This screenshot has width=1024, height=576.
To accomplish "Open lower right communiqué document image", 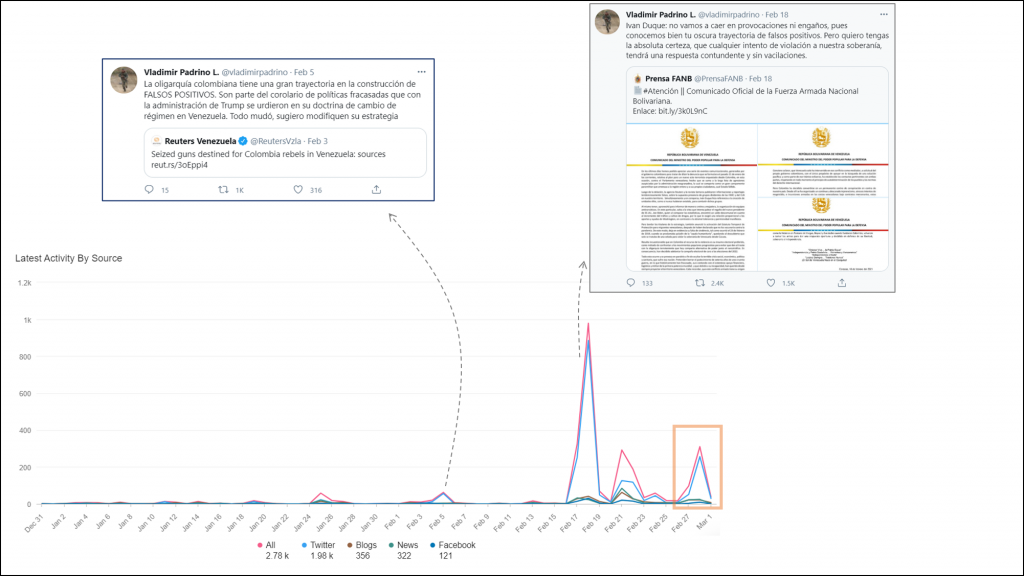I will [x=823, y=234].
